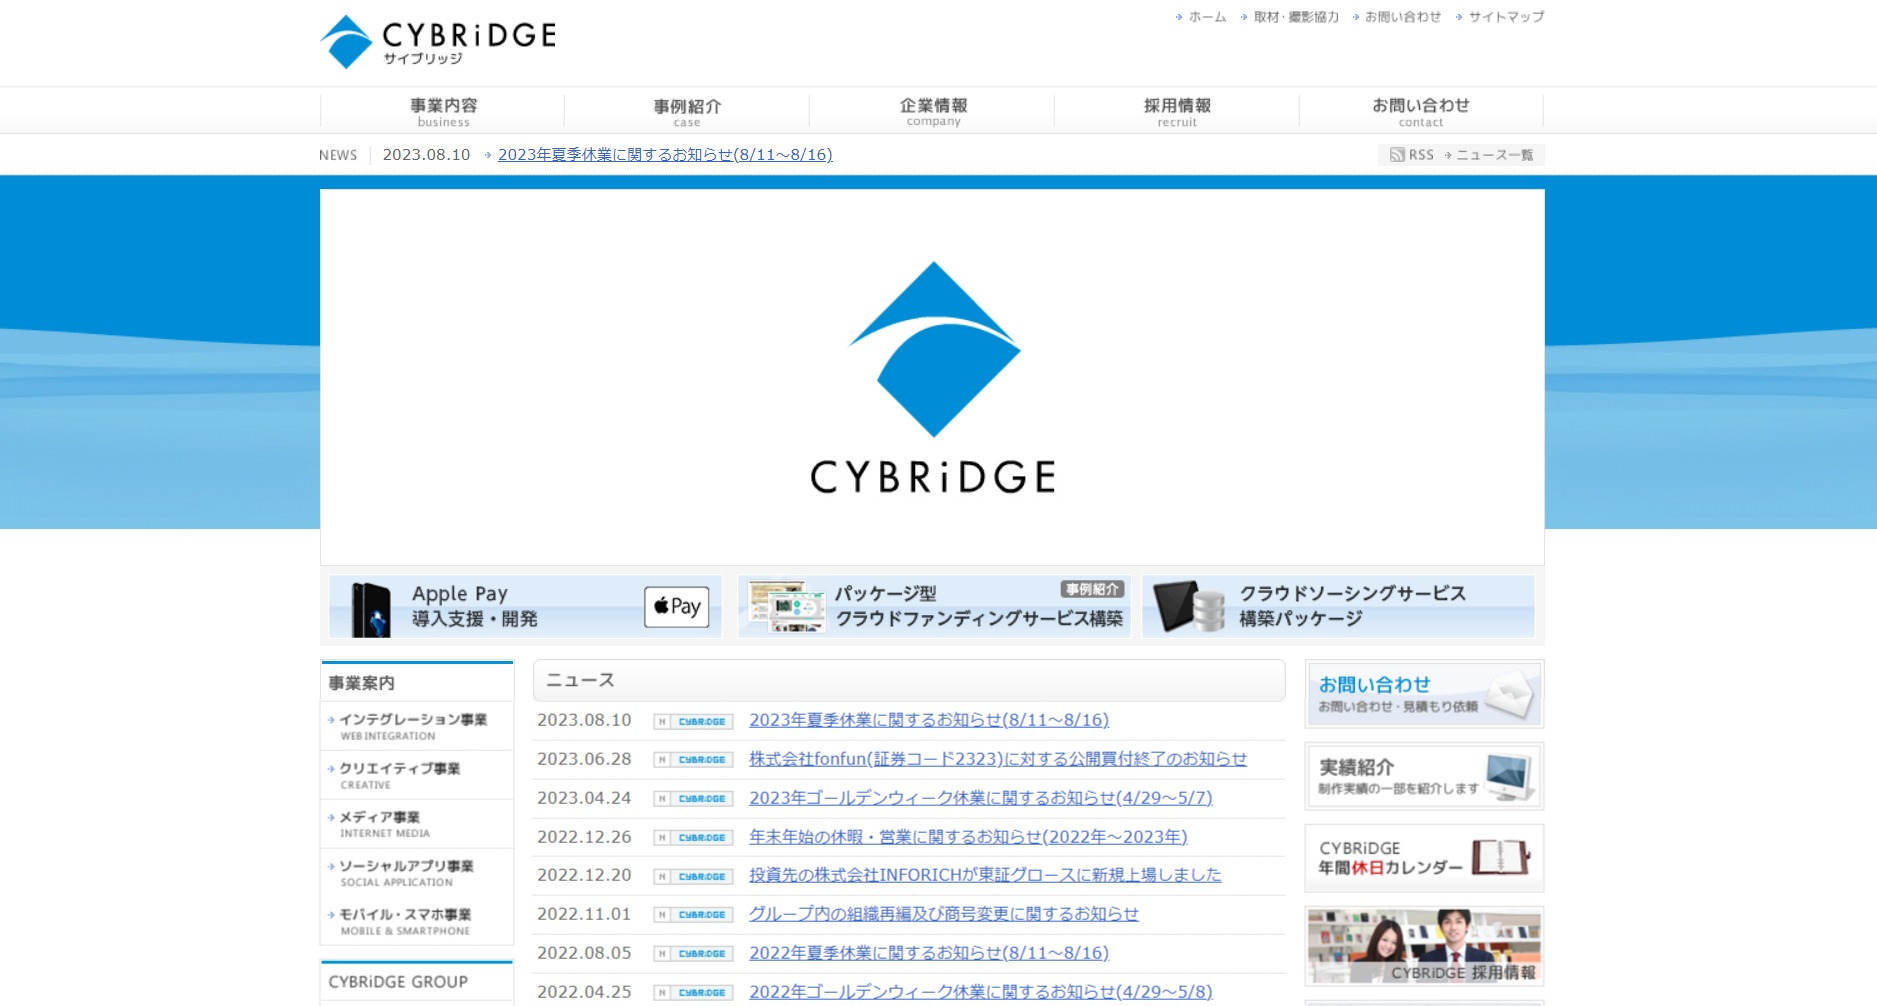Click the CYBRiDGE 採用情報 photo banner
The height and width of the screenshot is (1006, 1877).
[x=1424, y=946]
